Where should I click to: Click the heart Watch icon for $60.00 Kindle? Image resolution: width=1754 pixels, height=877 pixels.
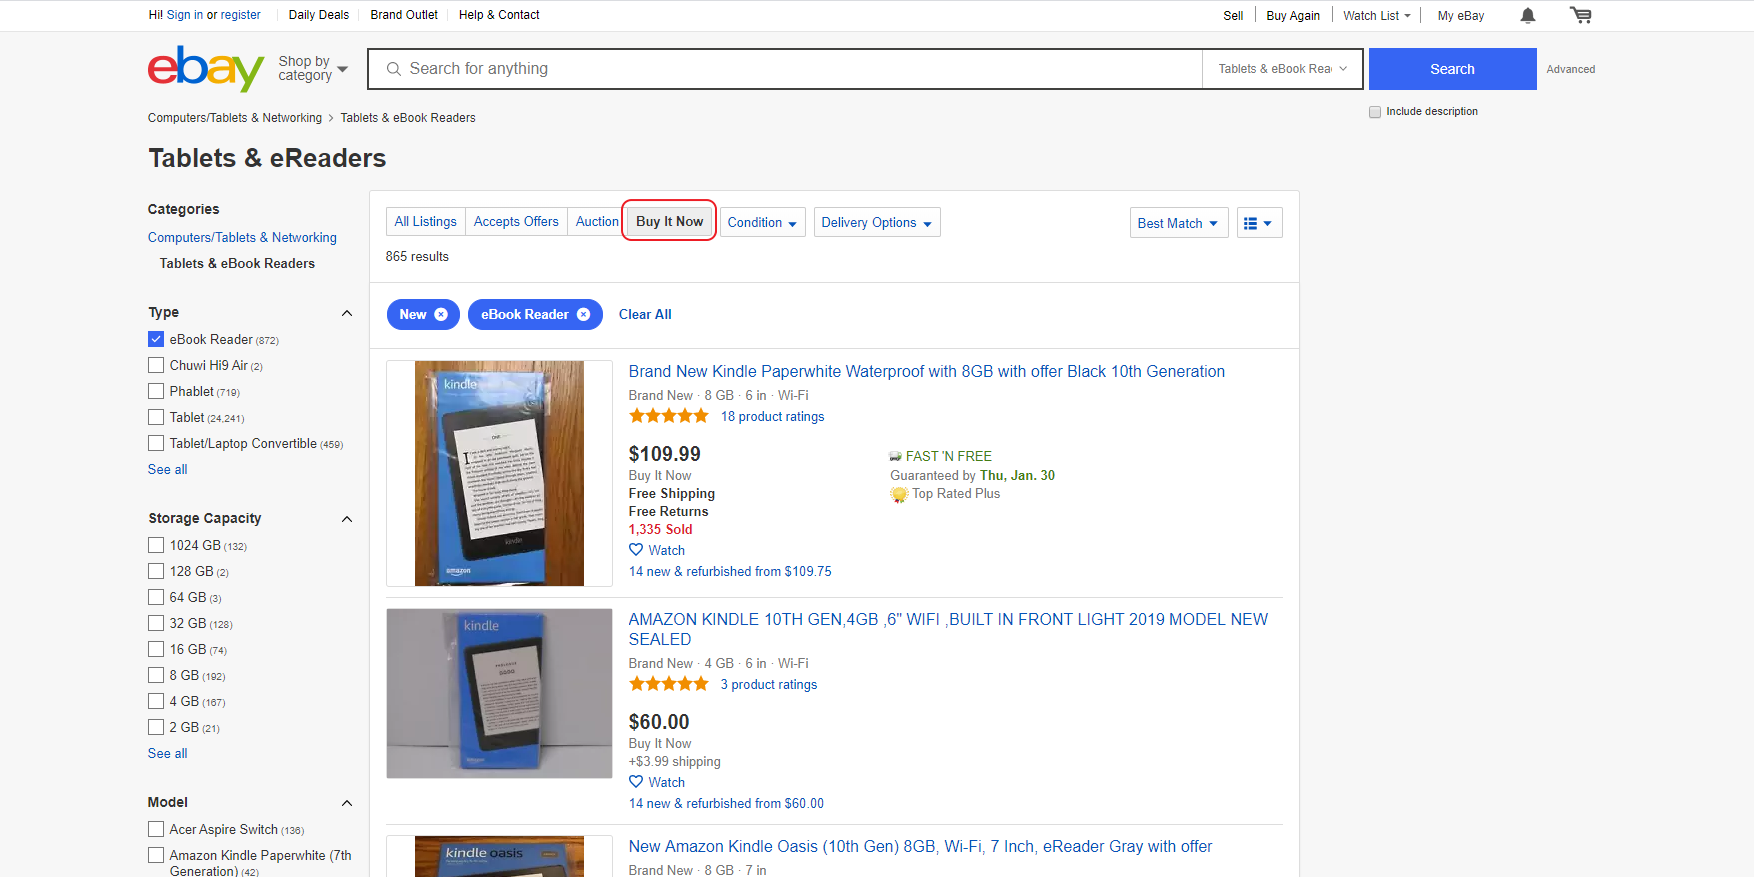coord(636,782)
